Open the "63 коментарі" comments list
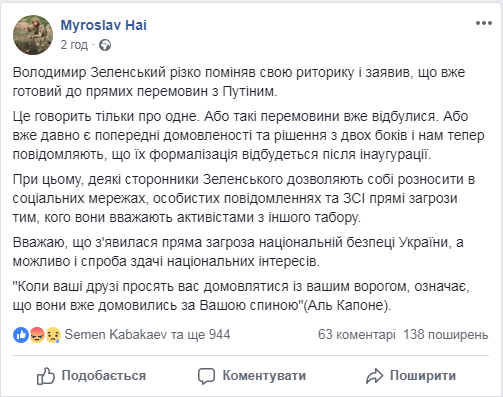The height and width of the screenshot is (397, 503). click(x=357, y=334)
